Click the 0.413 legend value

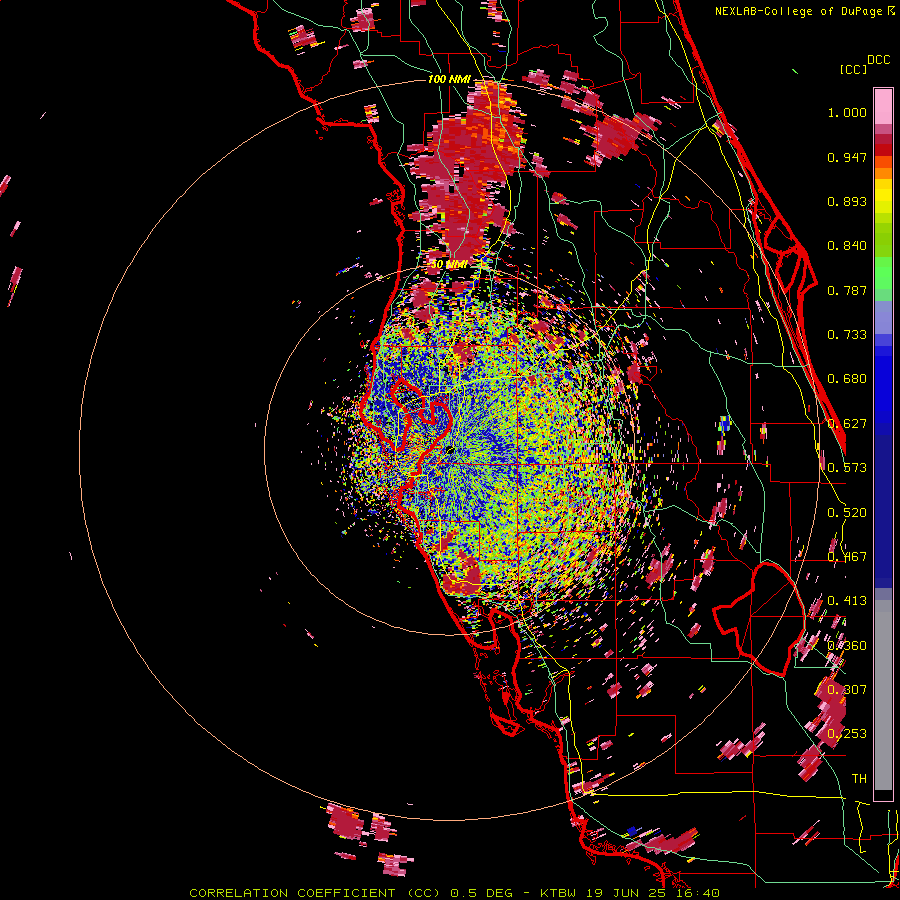coord(847,601)
